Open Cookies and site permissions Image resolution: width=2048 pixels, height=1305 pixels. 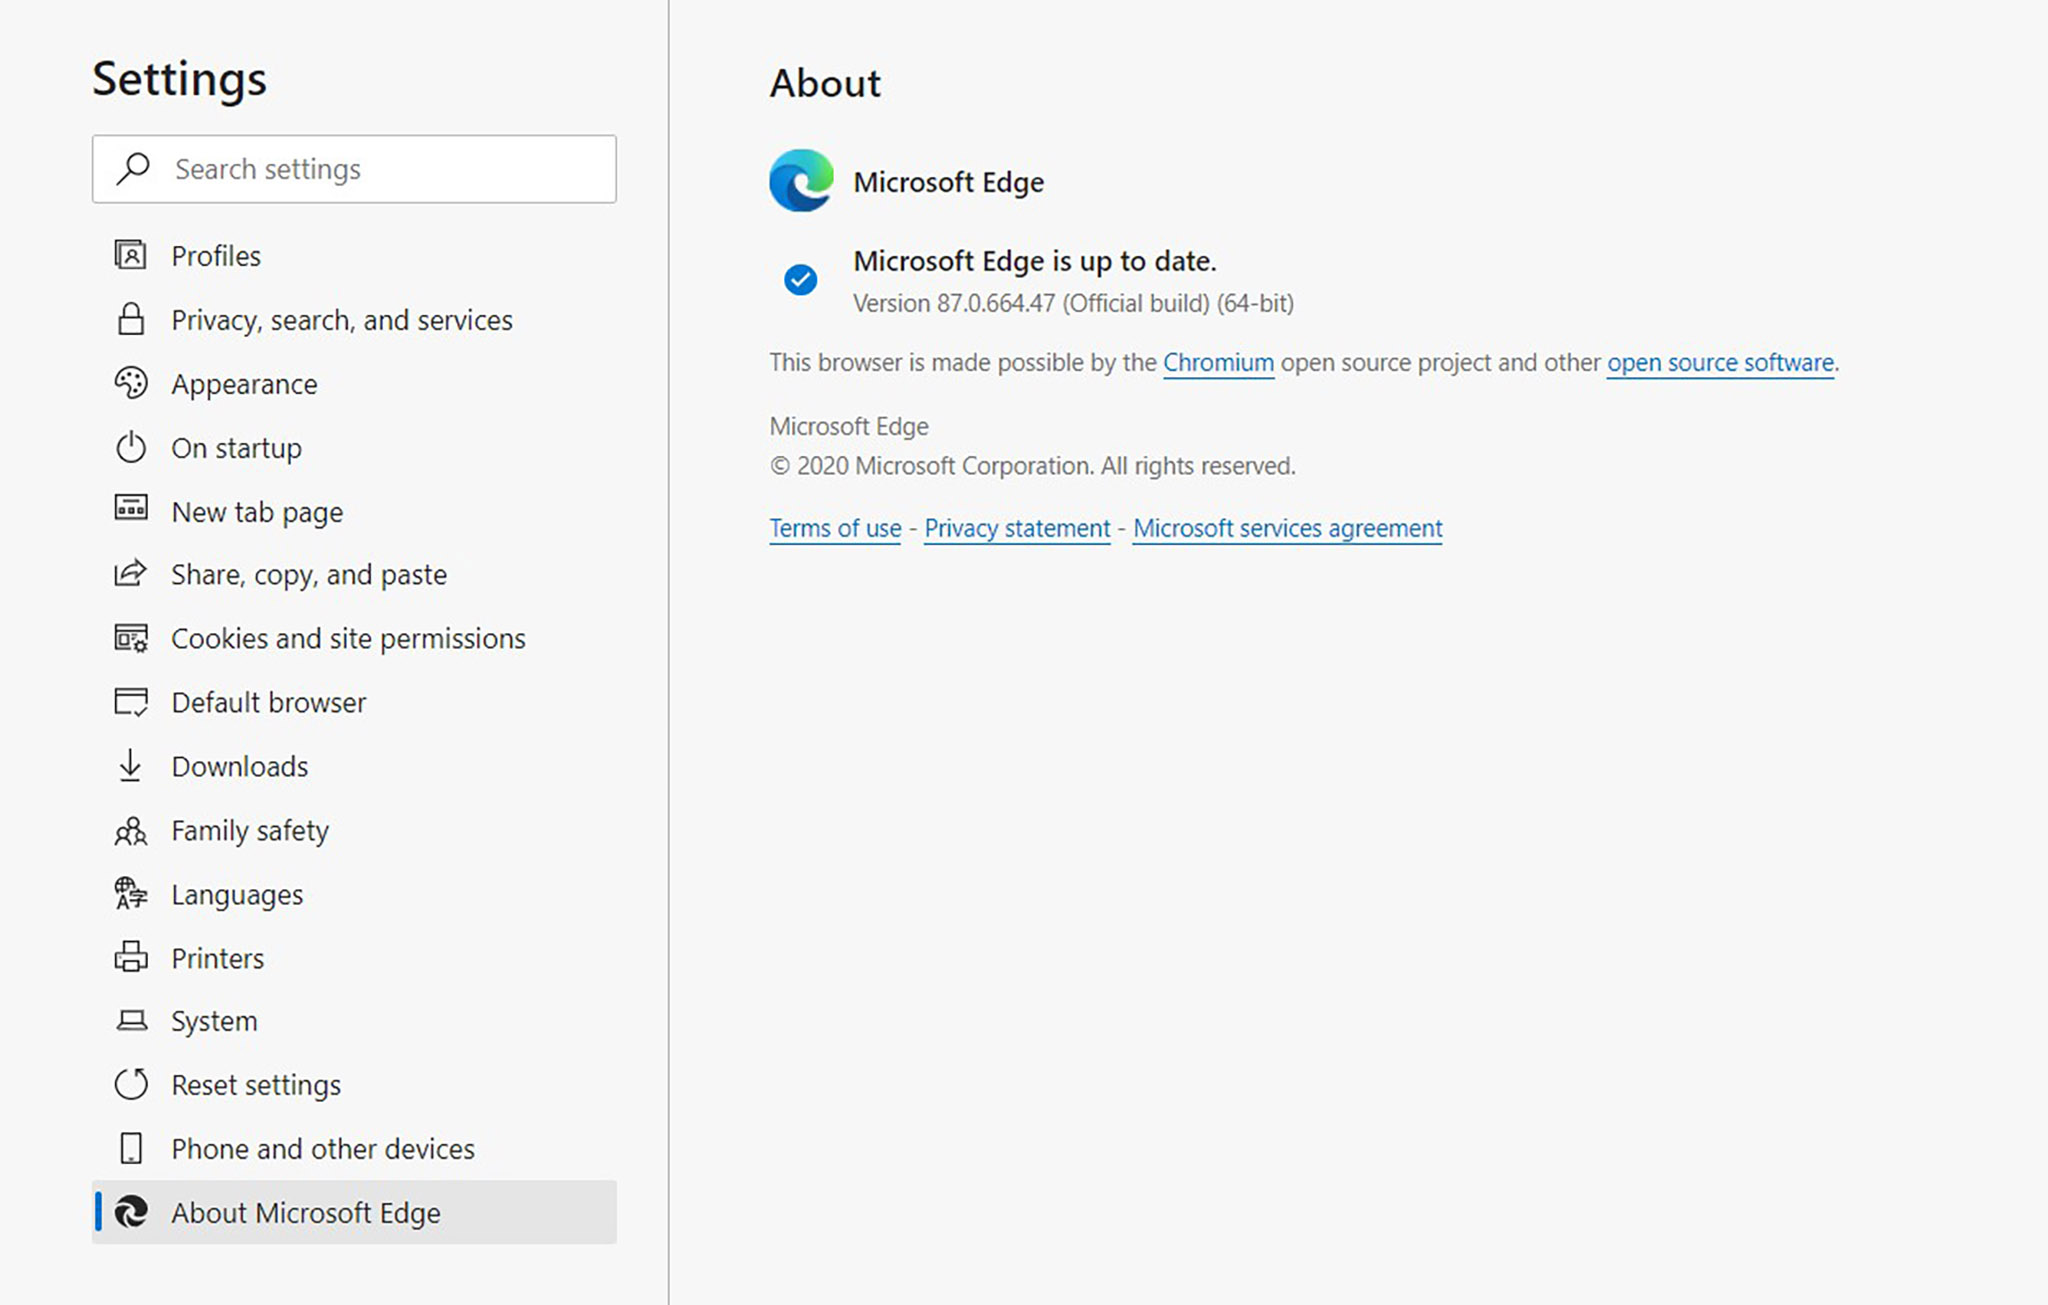tap(354, 638)
